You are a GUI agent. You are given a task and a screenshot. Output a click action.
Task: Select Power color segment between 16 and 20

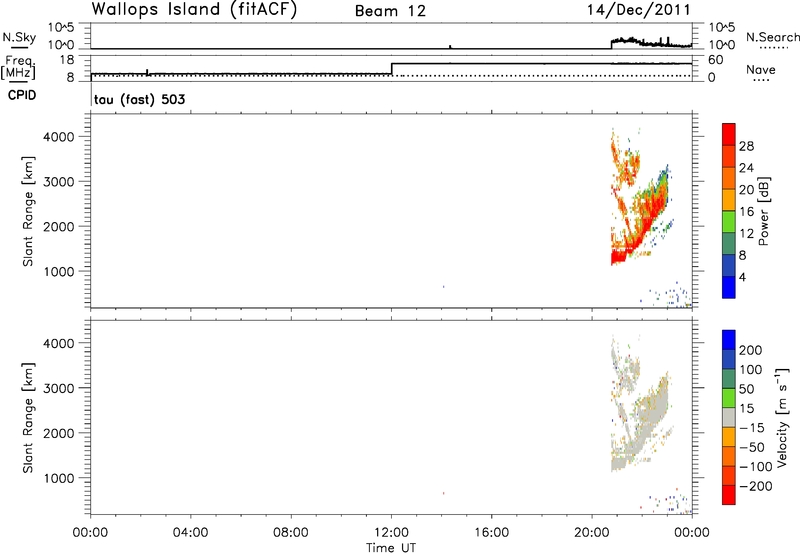[729, 200]
